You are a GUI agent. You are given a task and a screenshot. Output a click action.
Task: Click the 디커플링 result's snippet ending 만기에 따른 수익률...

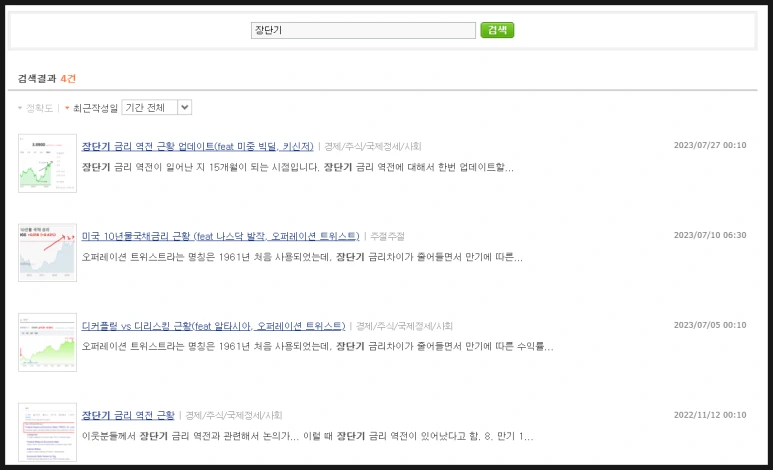pyautogui.click(x=317, y=346)
